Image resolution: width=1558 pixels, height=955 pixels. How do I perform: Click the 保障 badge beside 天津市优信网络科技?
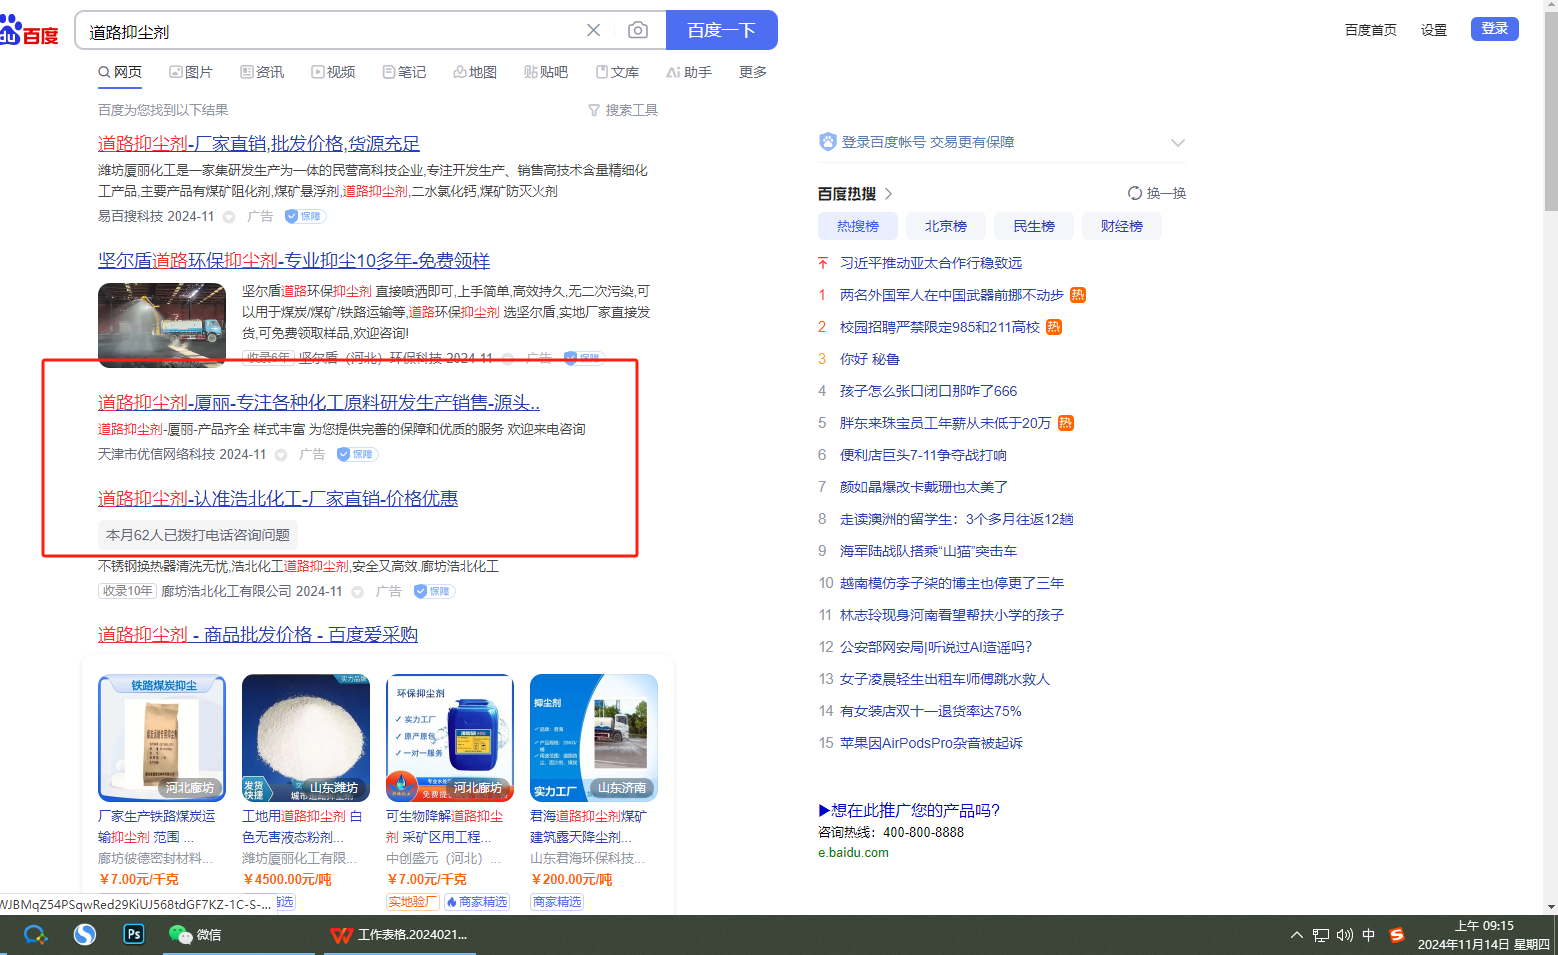point(357,454)
